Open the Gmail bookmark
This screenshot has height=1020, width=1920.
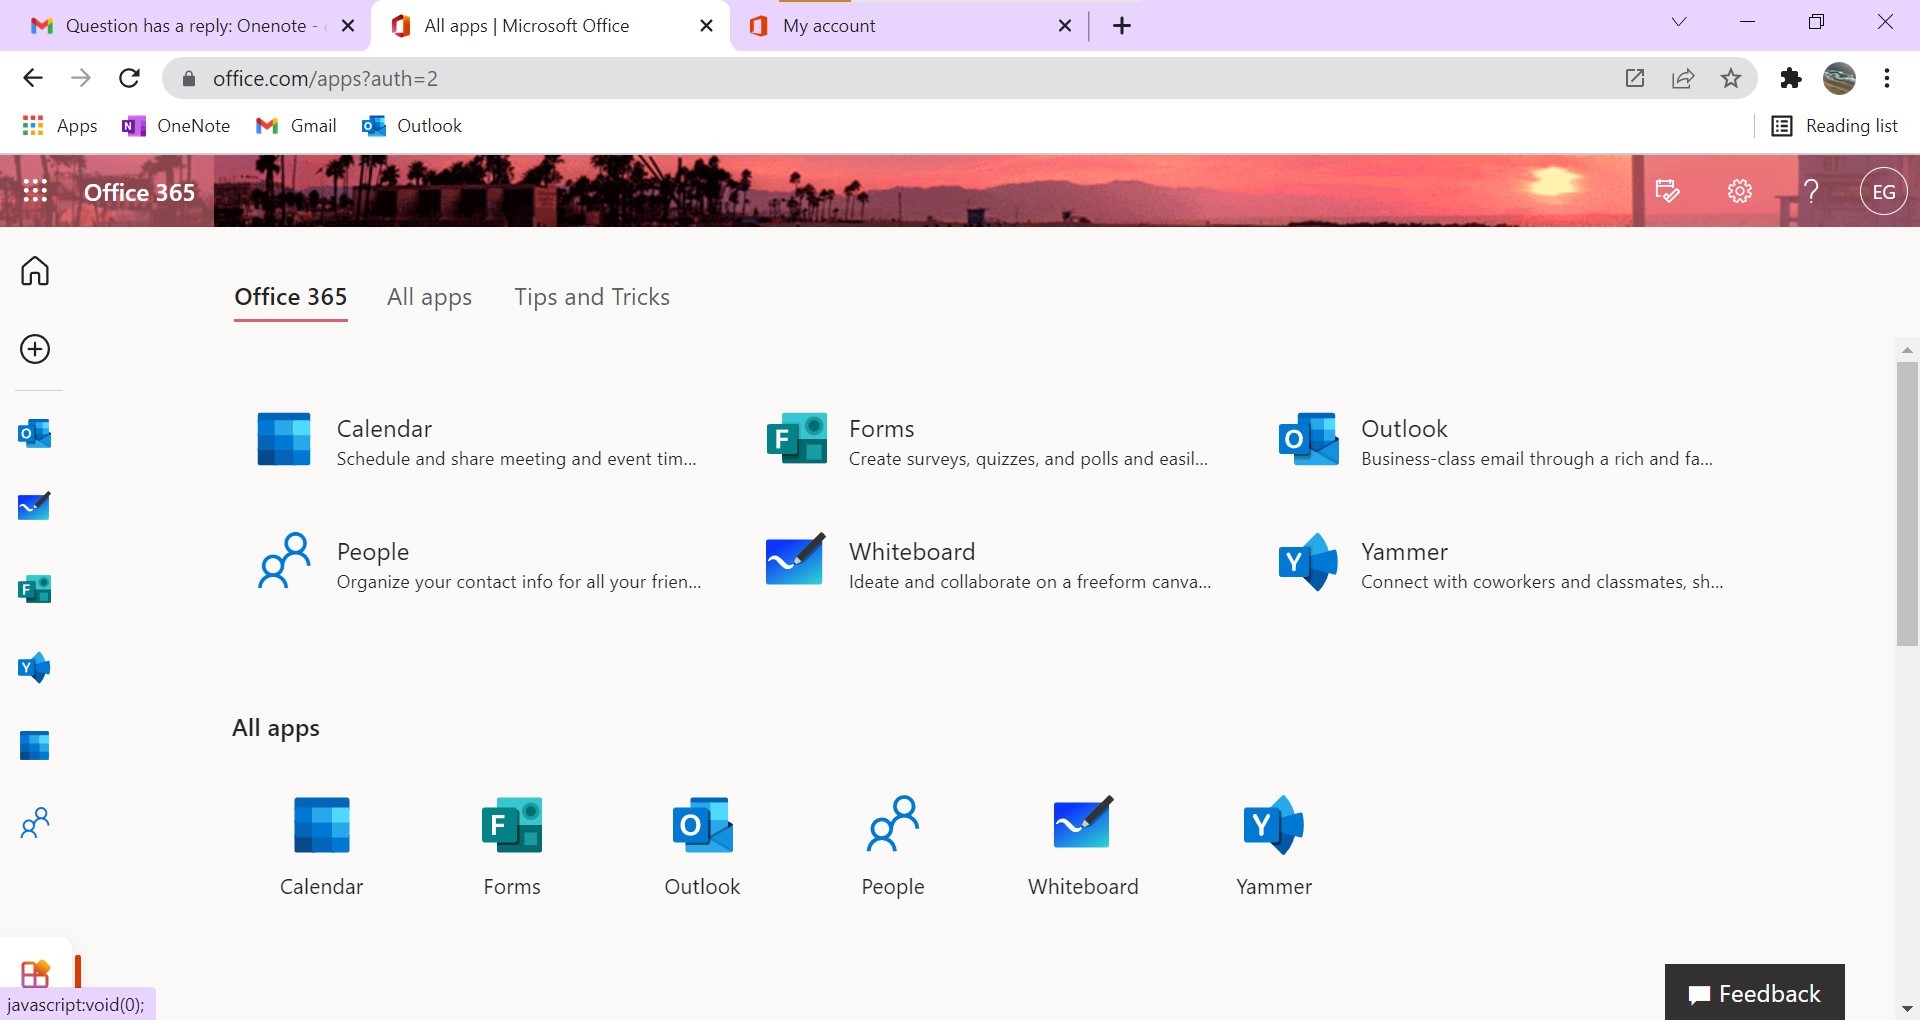(296, 126)
